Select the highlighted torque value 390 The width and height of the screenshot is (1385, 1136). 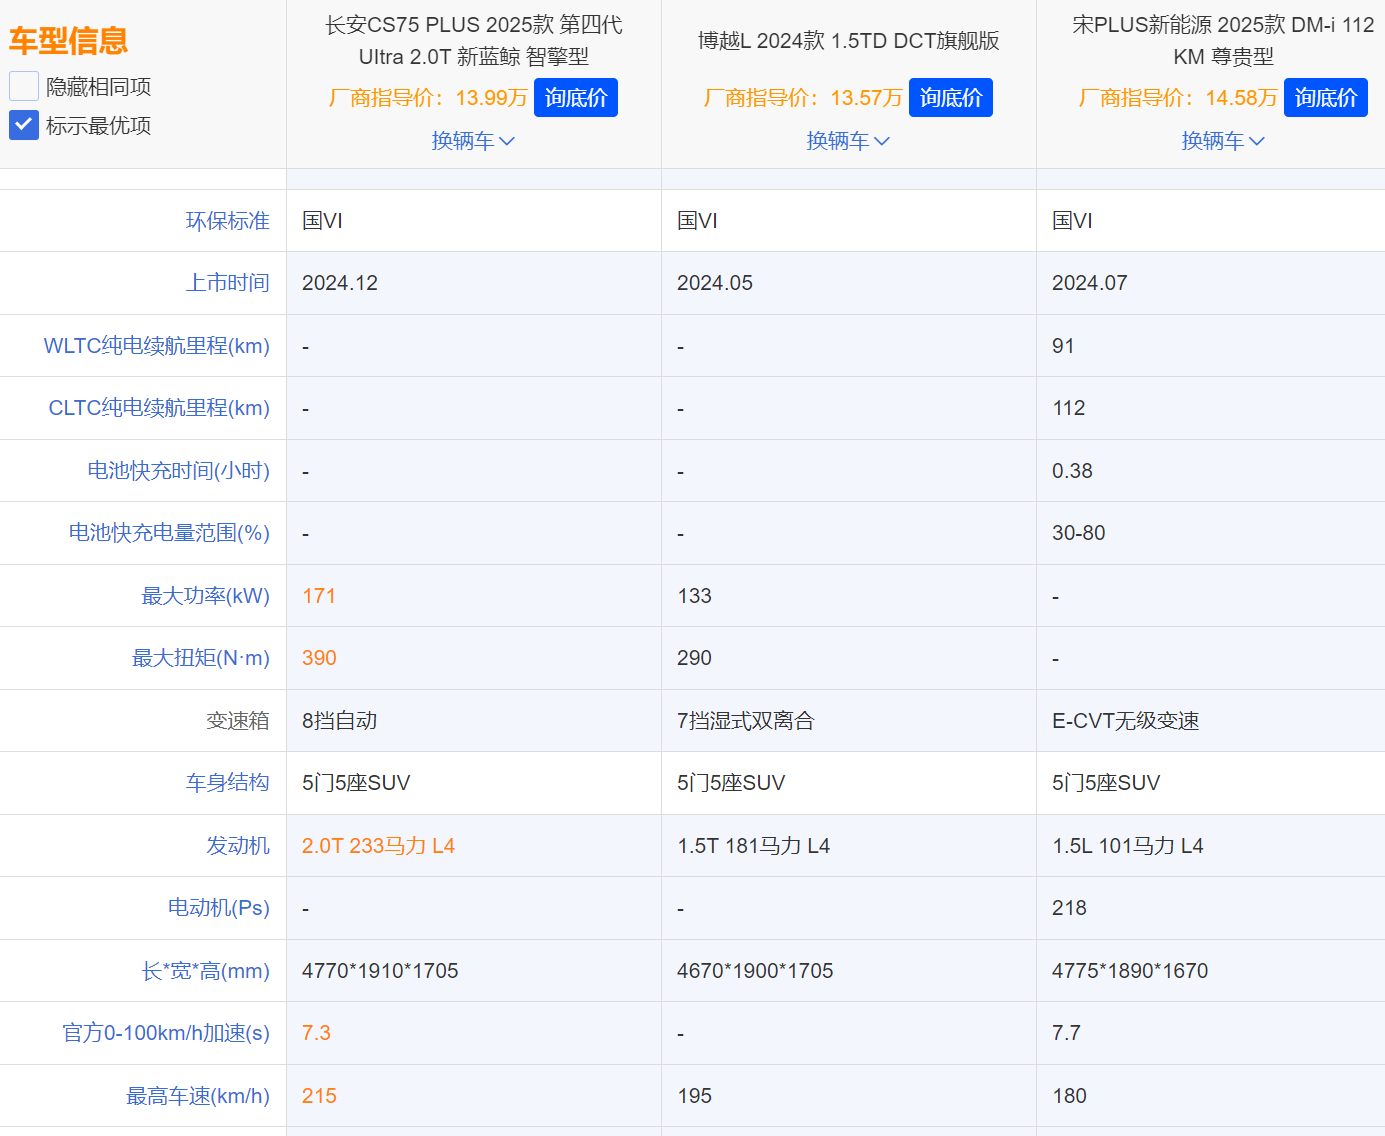click(319, 658)
